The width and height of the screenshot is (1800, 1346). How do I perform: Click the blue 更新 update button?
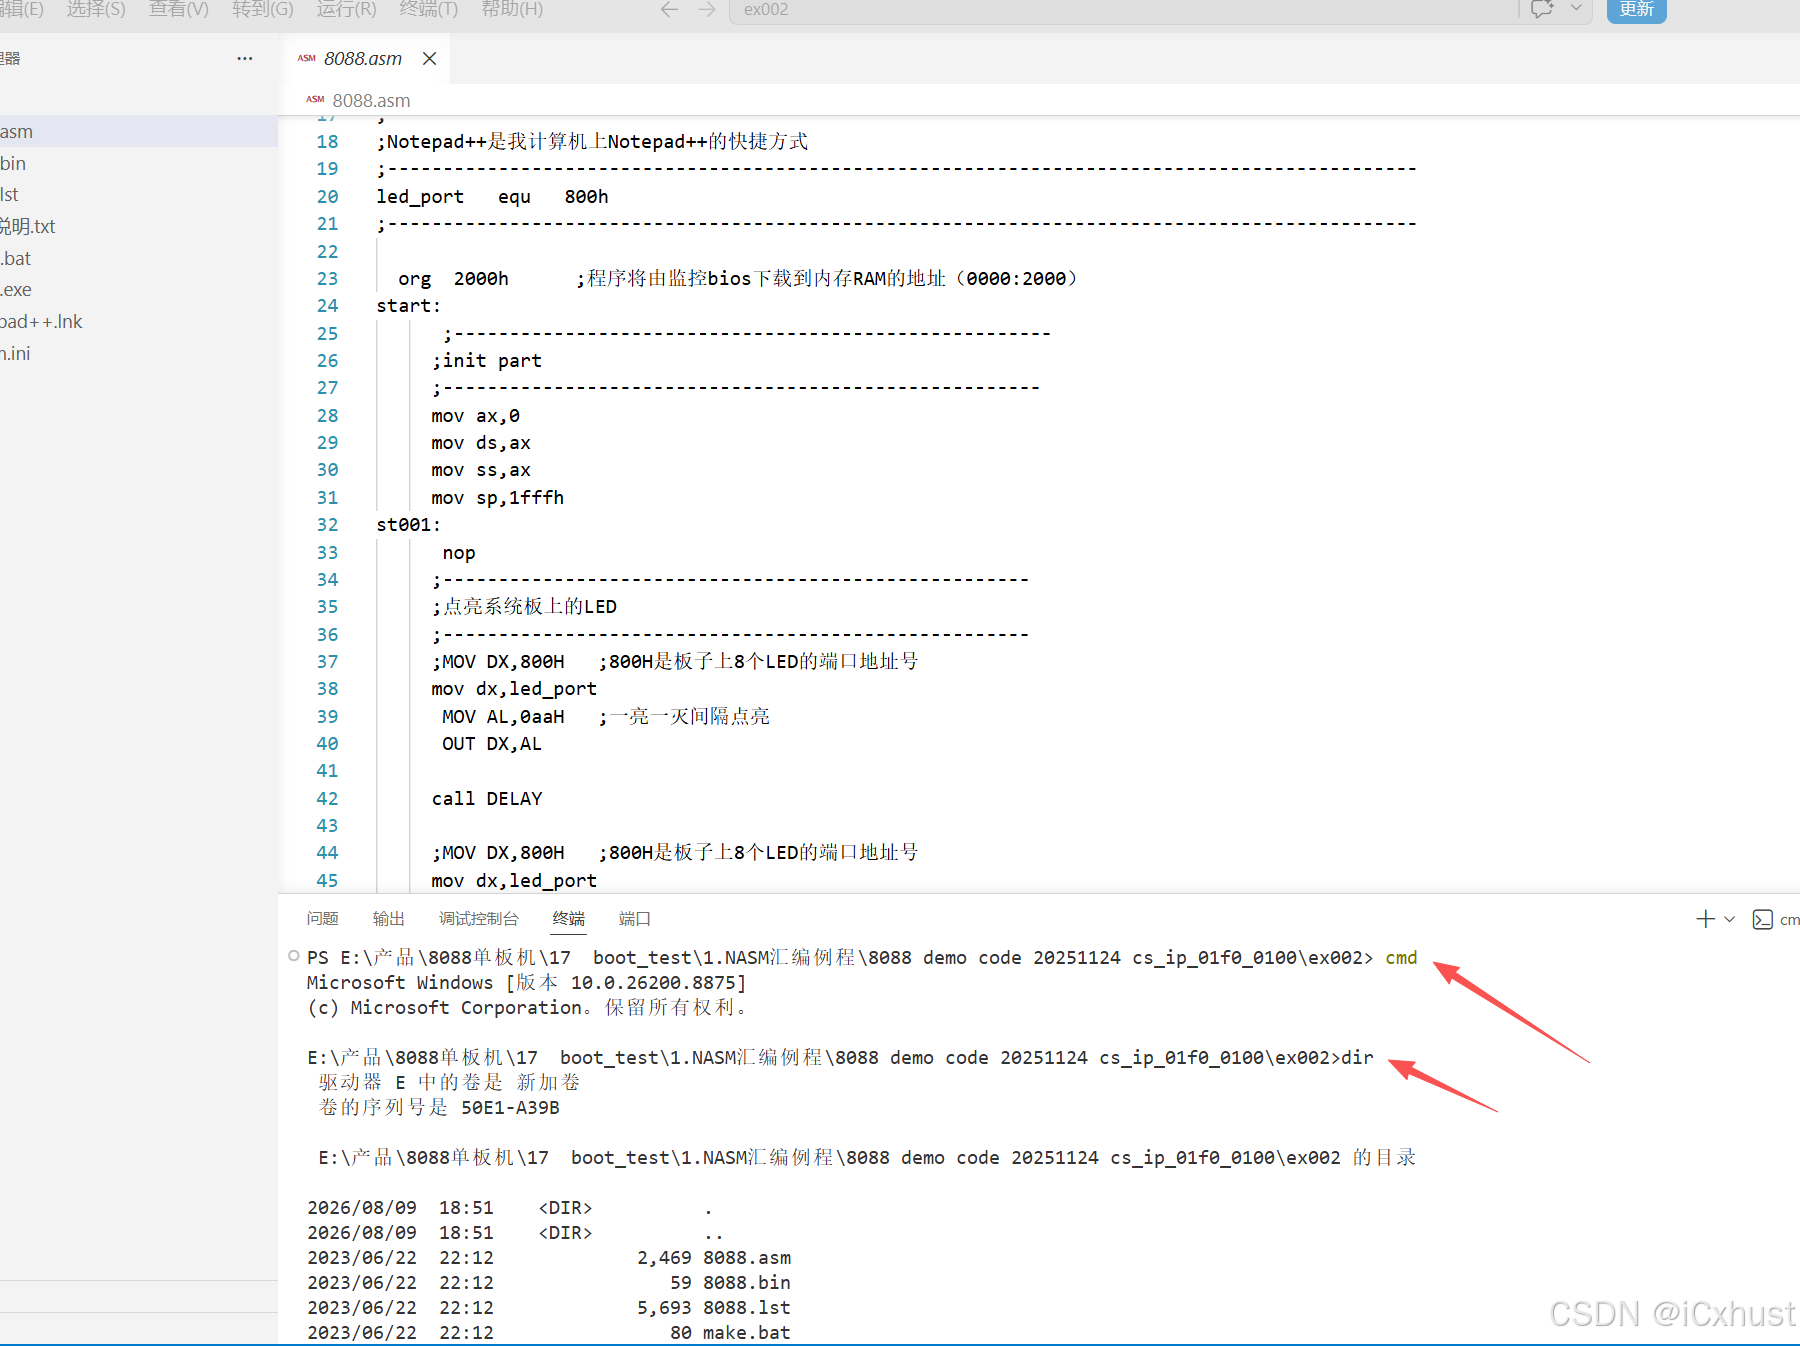[1636, 10]
